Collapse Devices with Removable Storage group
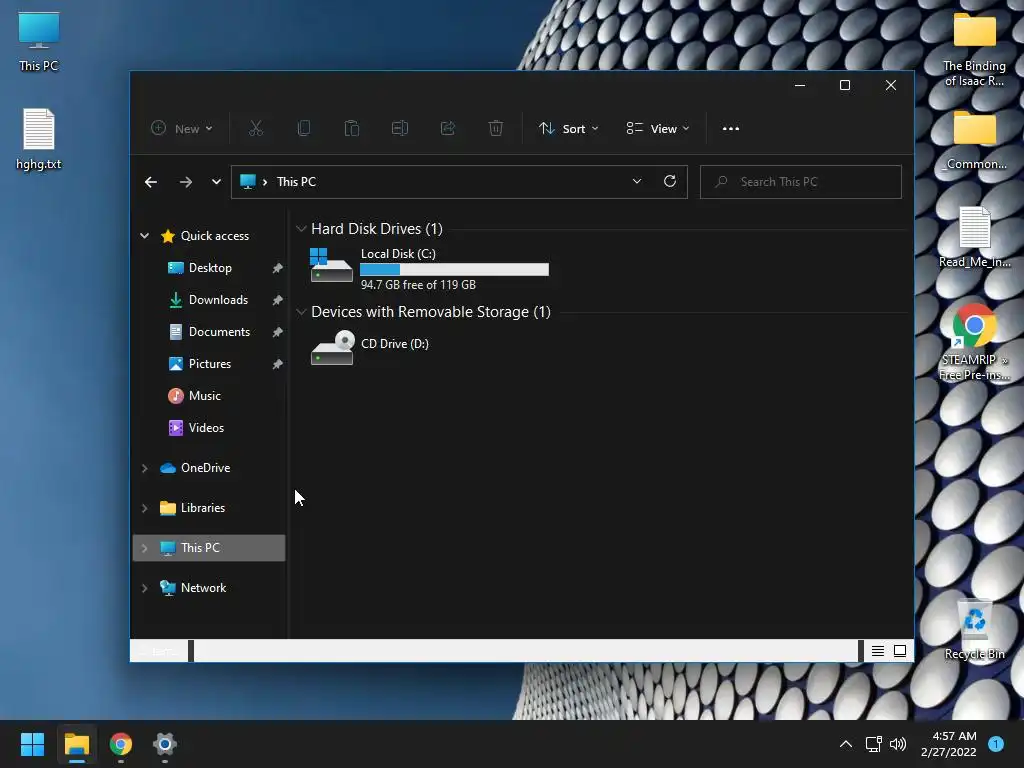This screenshot has width=1024, height=768. tap(301, 312)
